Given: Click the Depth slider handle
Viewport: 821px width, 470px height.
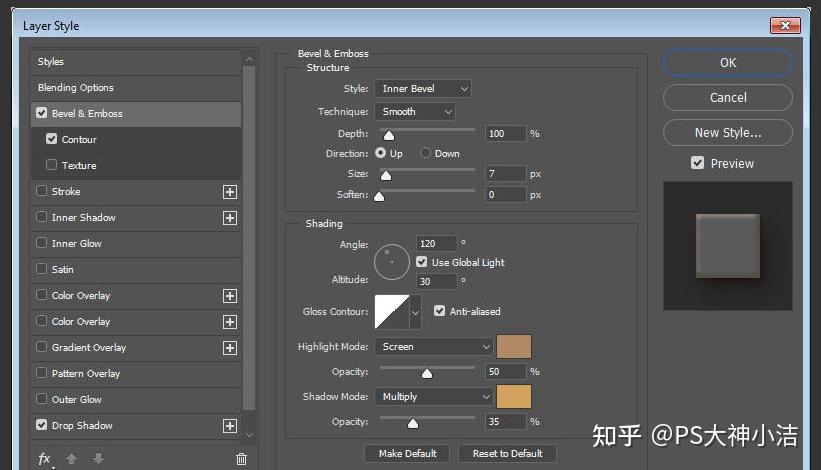Looking at the screenshot, I should tap(389, 136).
